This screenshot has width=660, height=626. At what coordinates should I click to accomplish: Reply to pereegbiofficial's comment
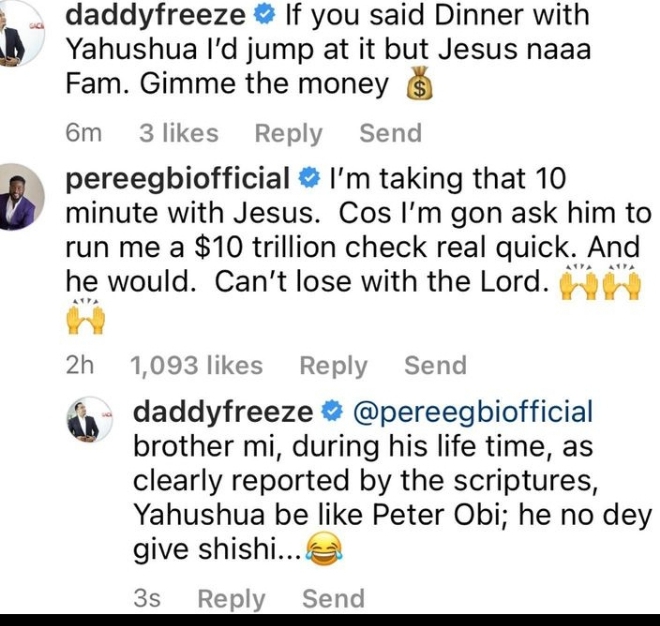tap(334, 366)
